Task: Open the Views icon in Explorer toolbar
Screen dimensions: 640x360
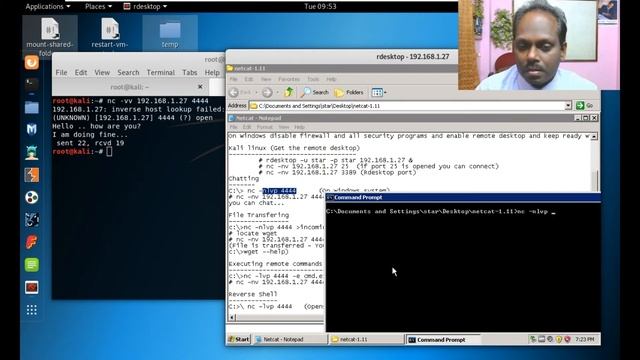Action: [379, 93]
